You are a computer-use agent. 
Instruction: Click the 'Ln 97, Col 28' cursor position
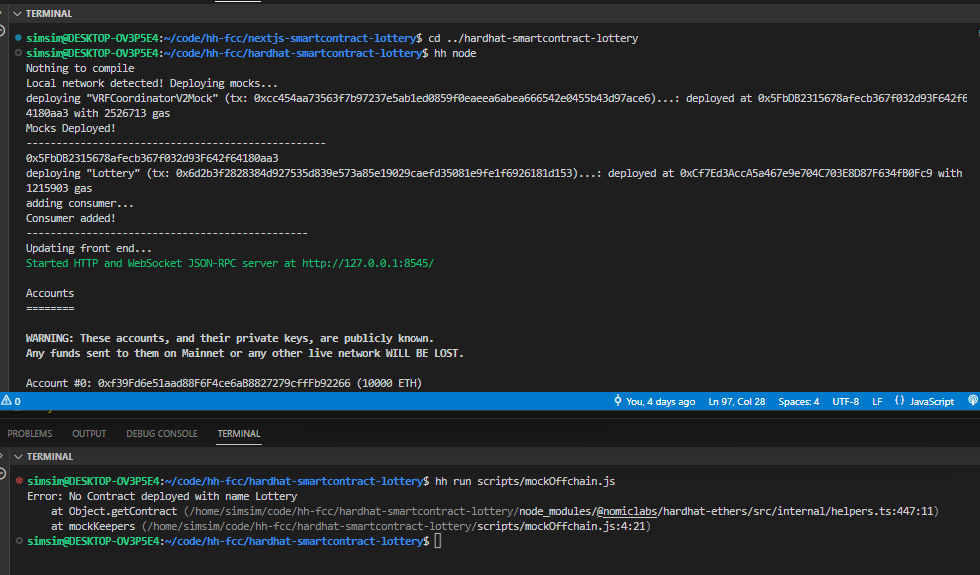click(737, 402)
